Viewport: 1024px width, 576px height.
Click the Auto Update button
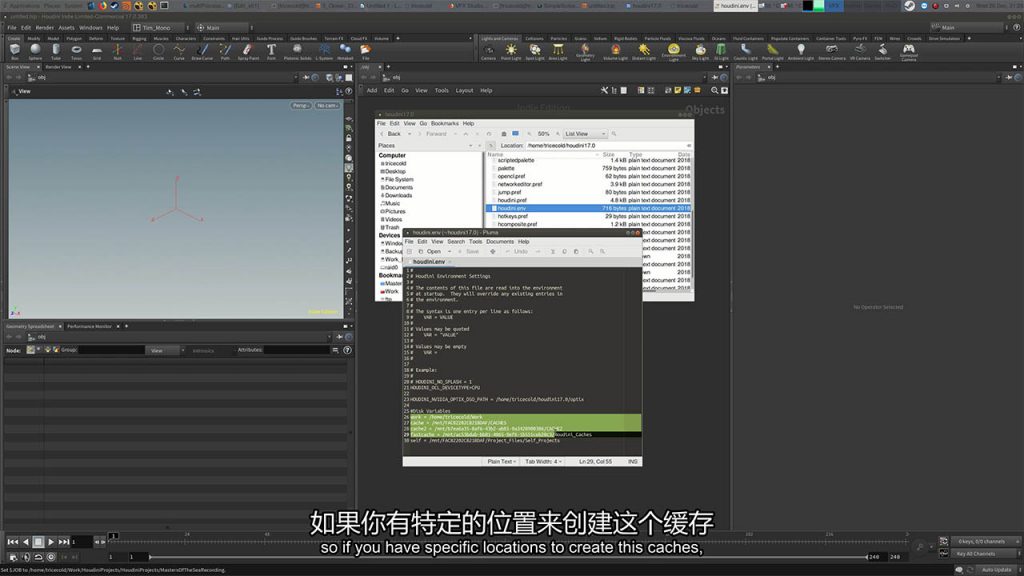pyautogui.click(x=996, y=570)
